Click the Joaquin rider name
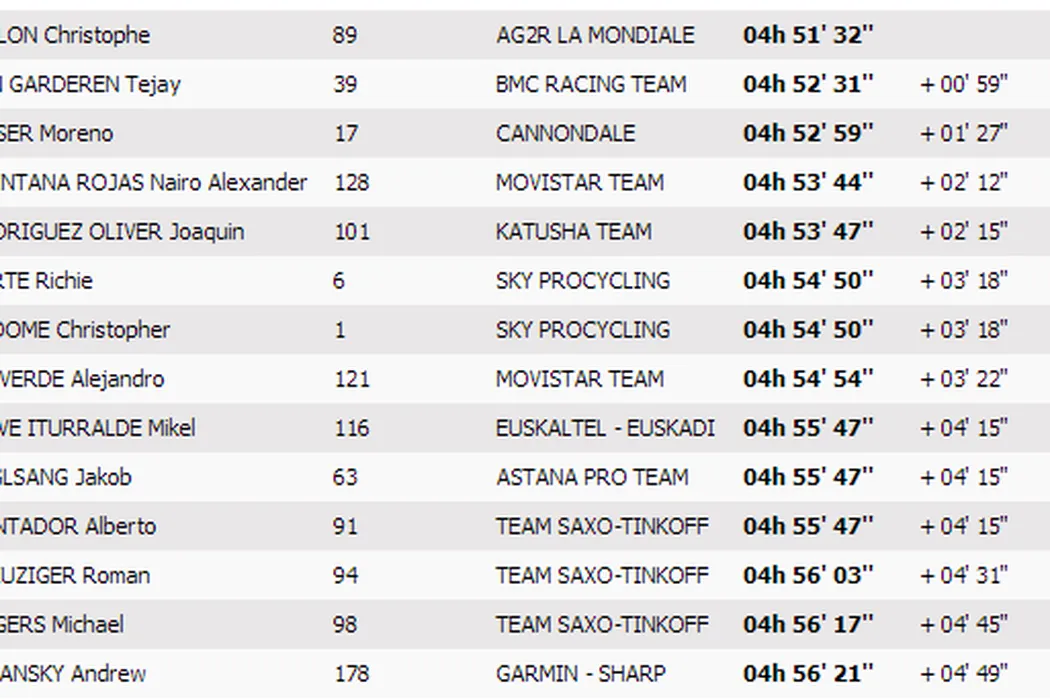 122,231
